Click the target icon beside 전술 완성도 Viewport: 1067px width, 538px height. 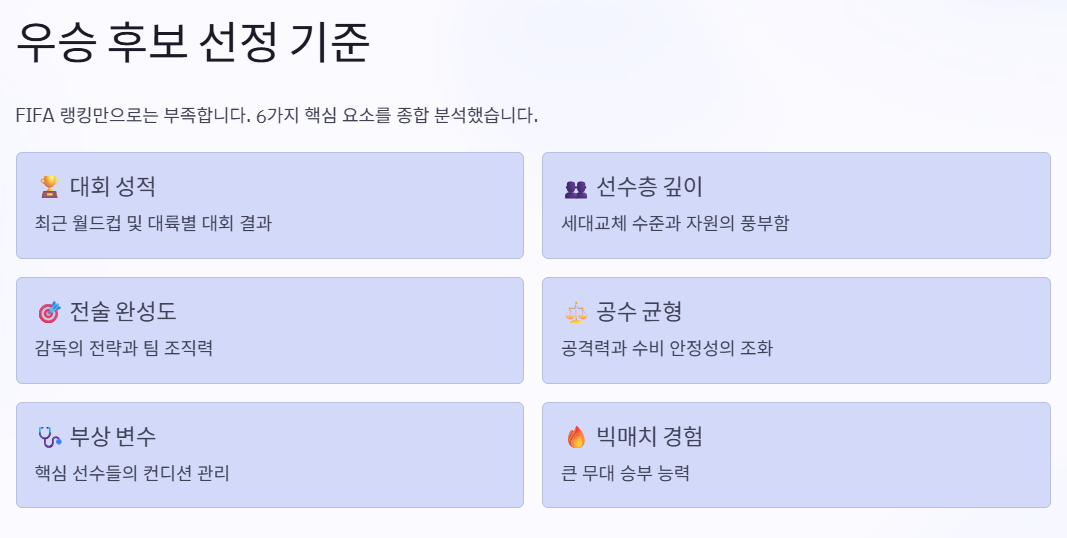[x=49, y=312]
